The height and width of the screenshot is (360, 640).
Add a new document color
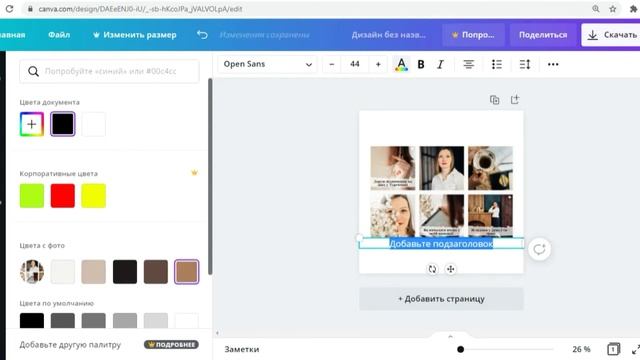[x=32, y=124]
